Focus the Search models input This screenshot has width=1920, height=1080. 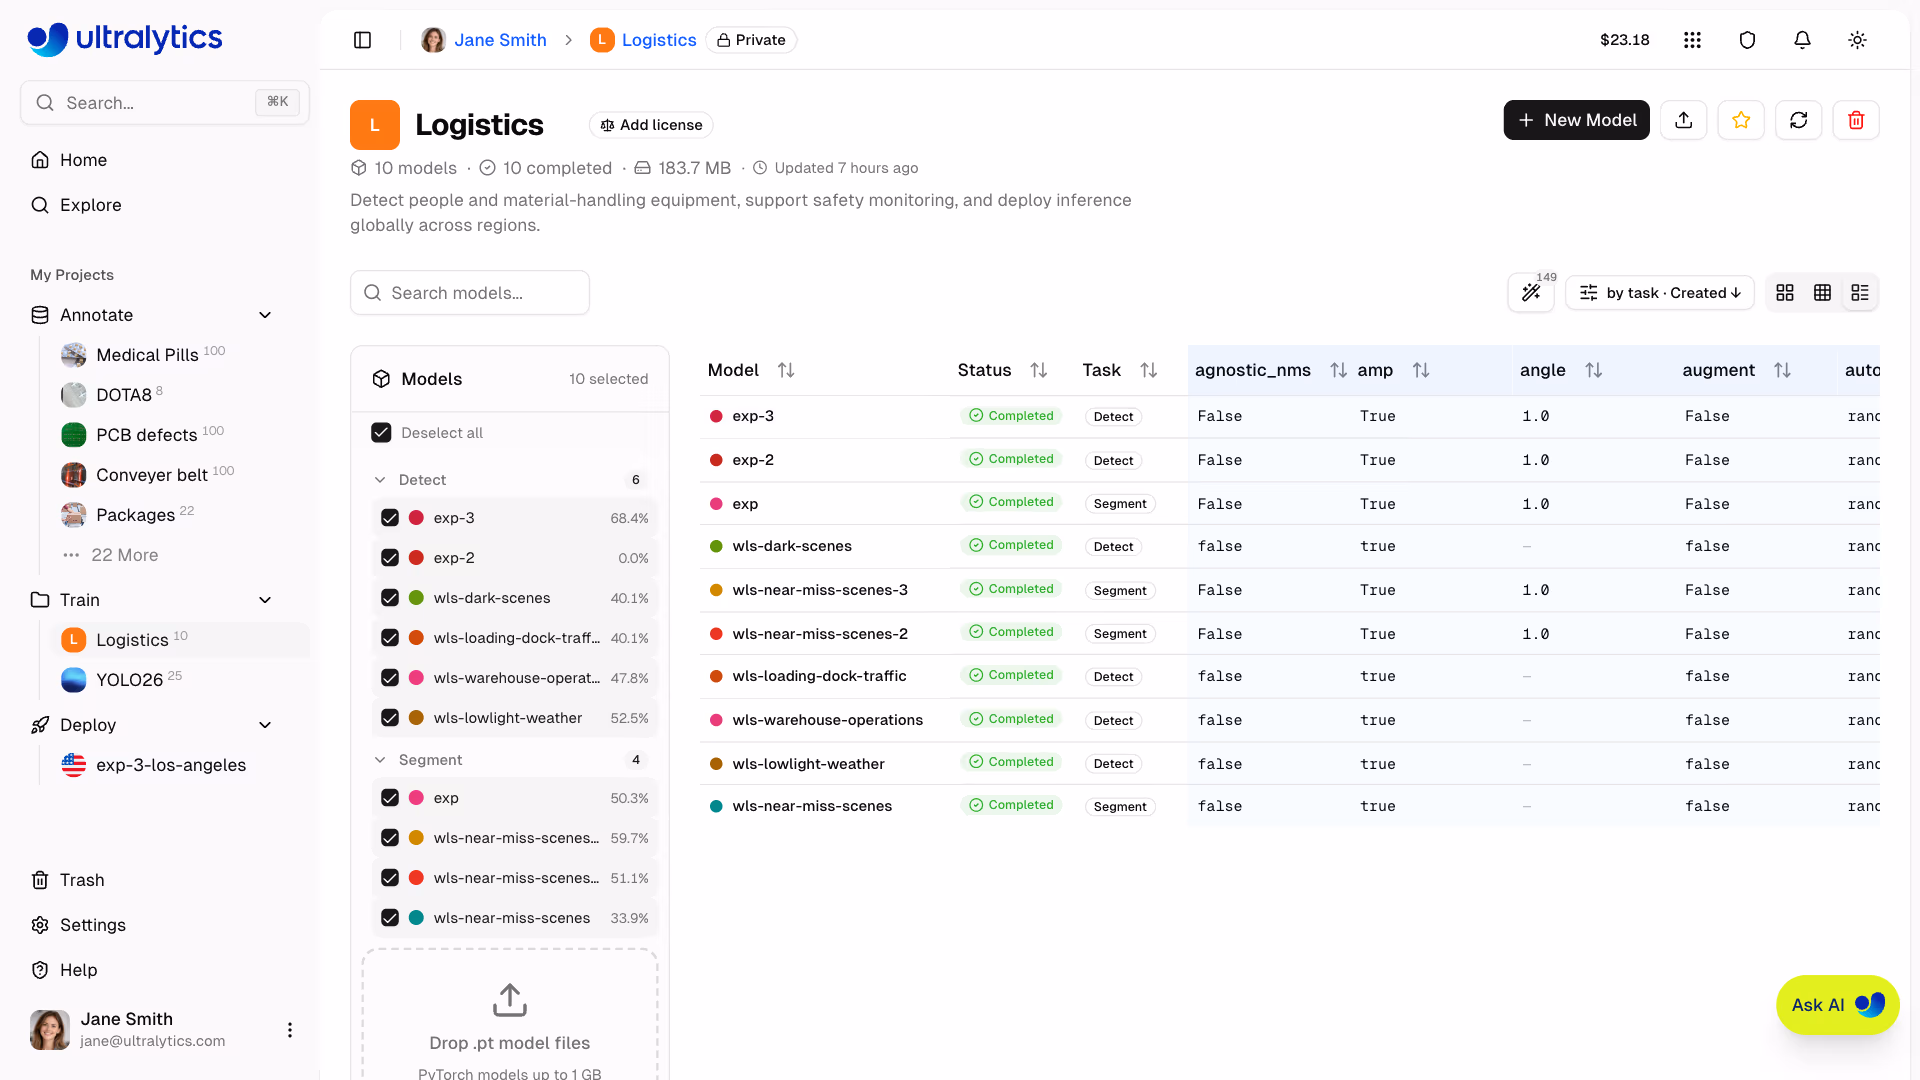tap(470, 293)
